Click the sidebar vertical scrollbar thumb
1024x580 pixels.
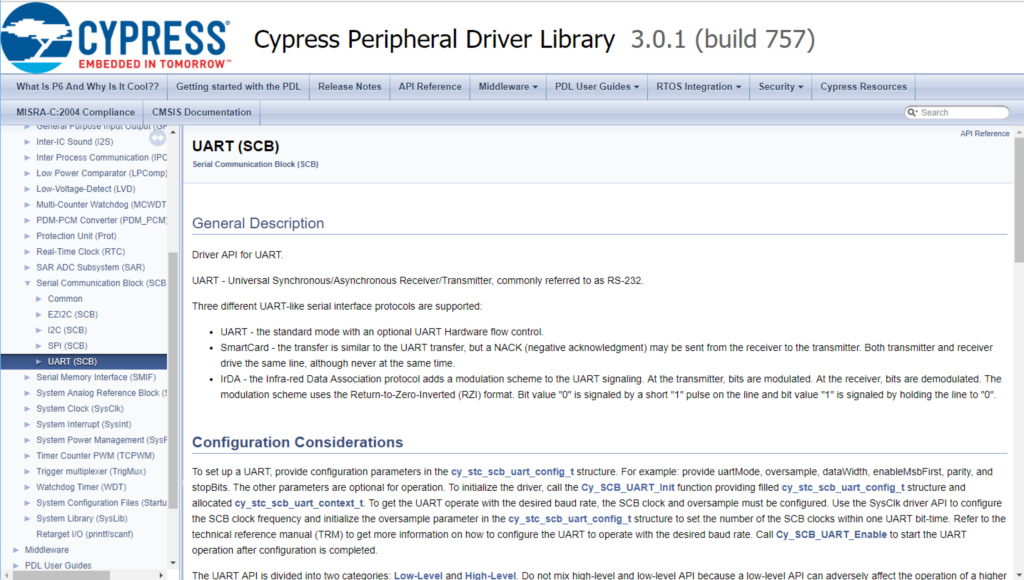(173, 381)
